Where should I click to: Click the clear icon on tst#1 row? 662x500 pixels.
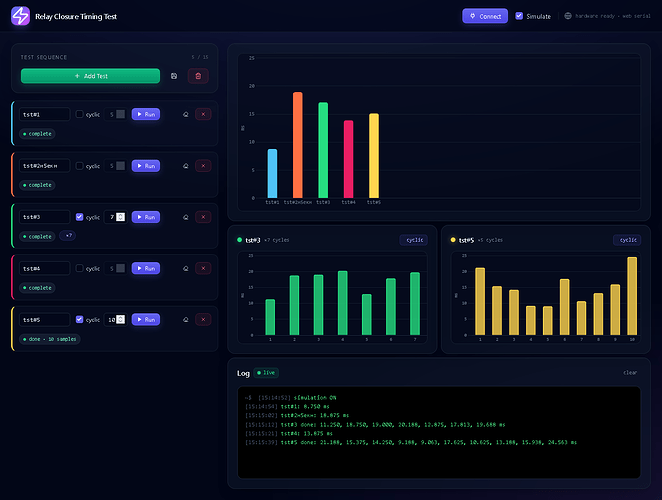coord(185,114)
